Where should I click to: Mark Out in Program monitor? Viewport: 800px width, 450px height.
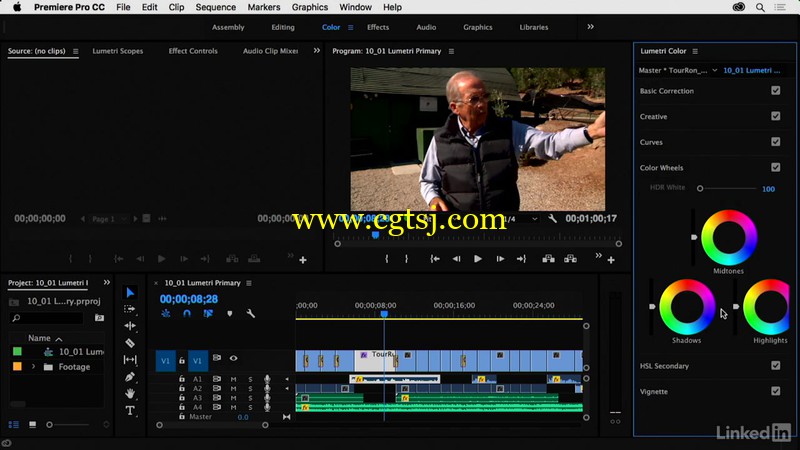pos(406,259)
